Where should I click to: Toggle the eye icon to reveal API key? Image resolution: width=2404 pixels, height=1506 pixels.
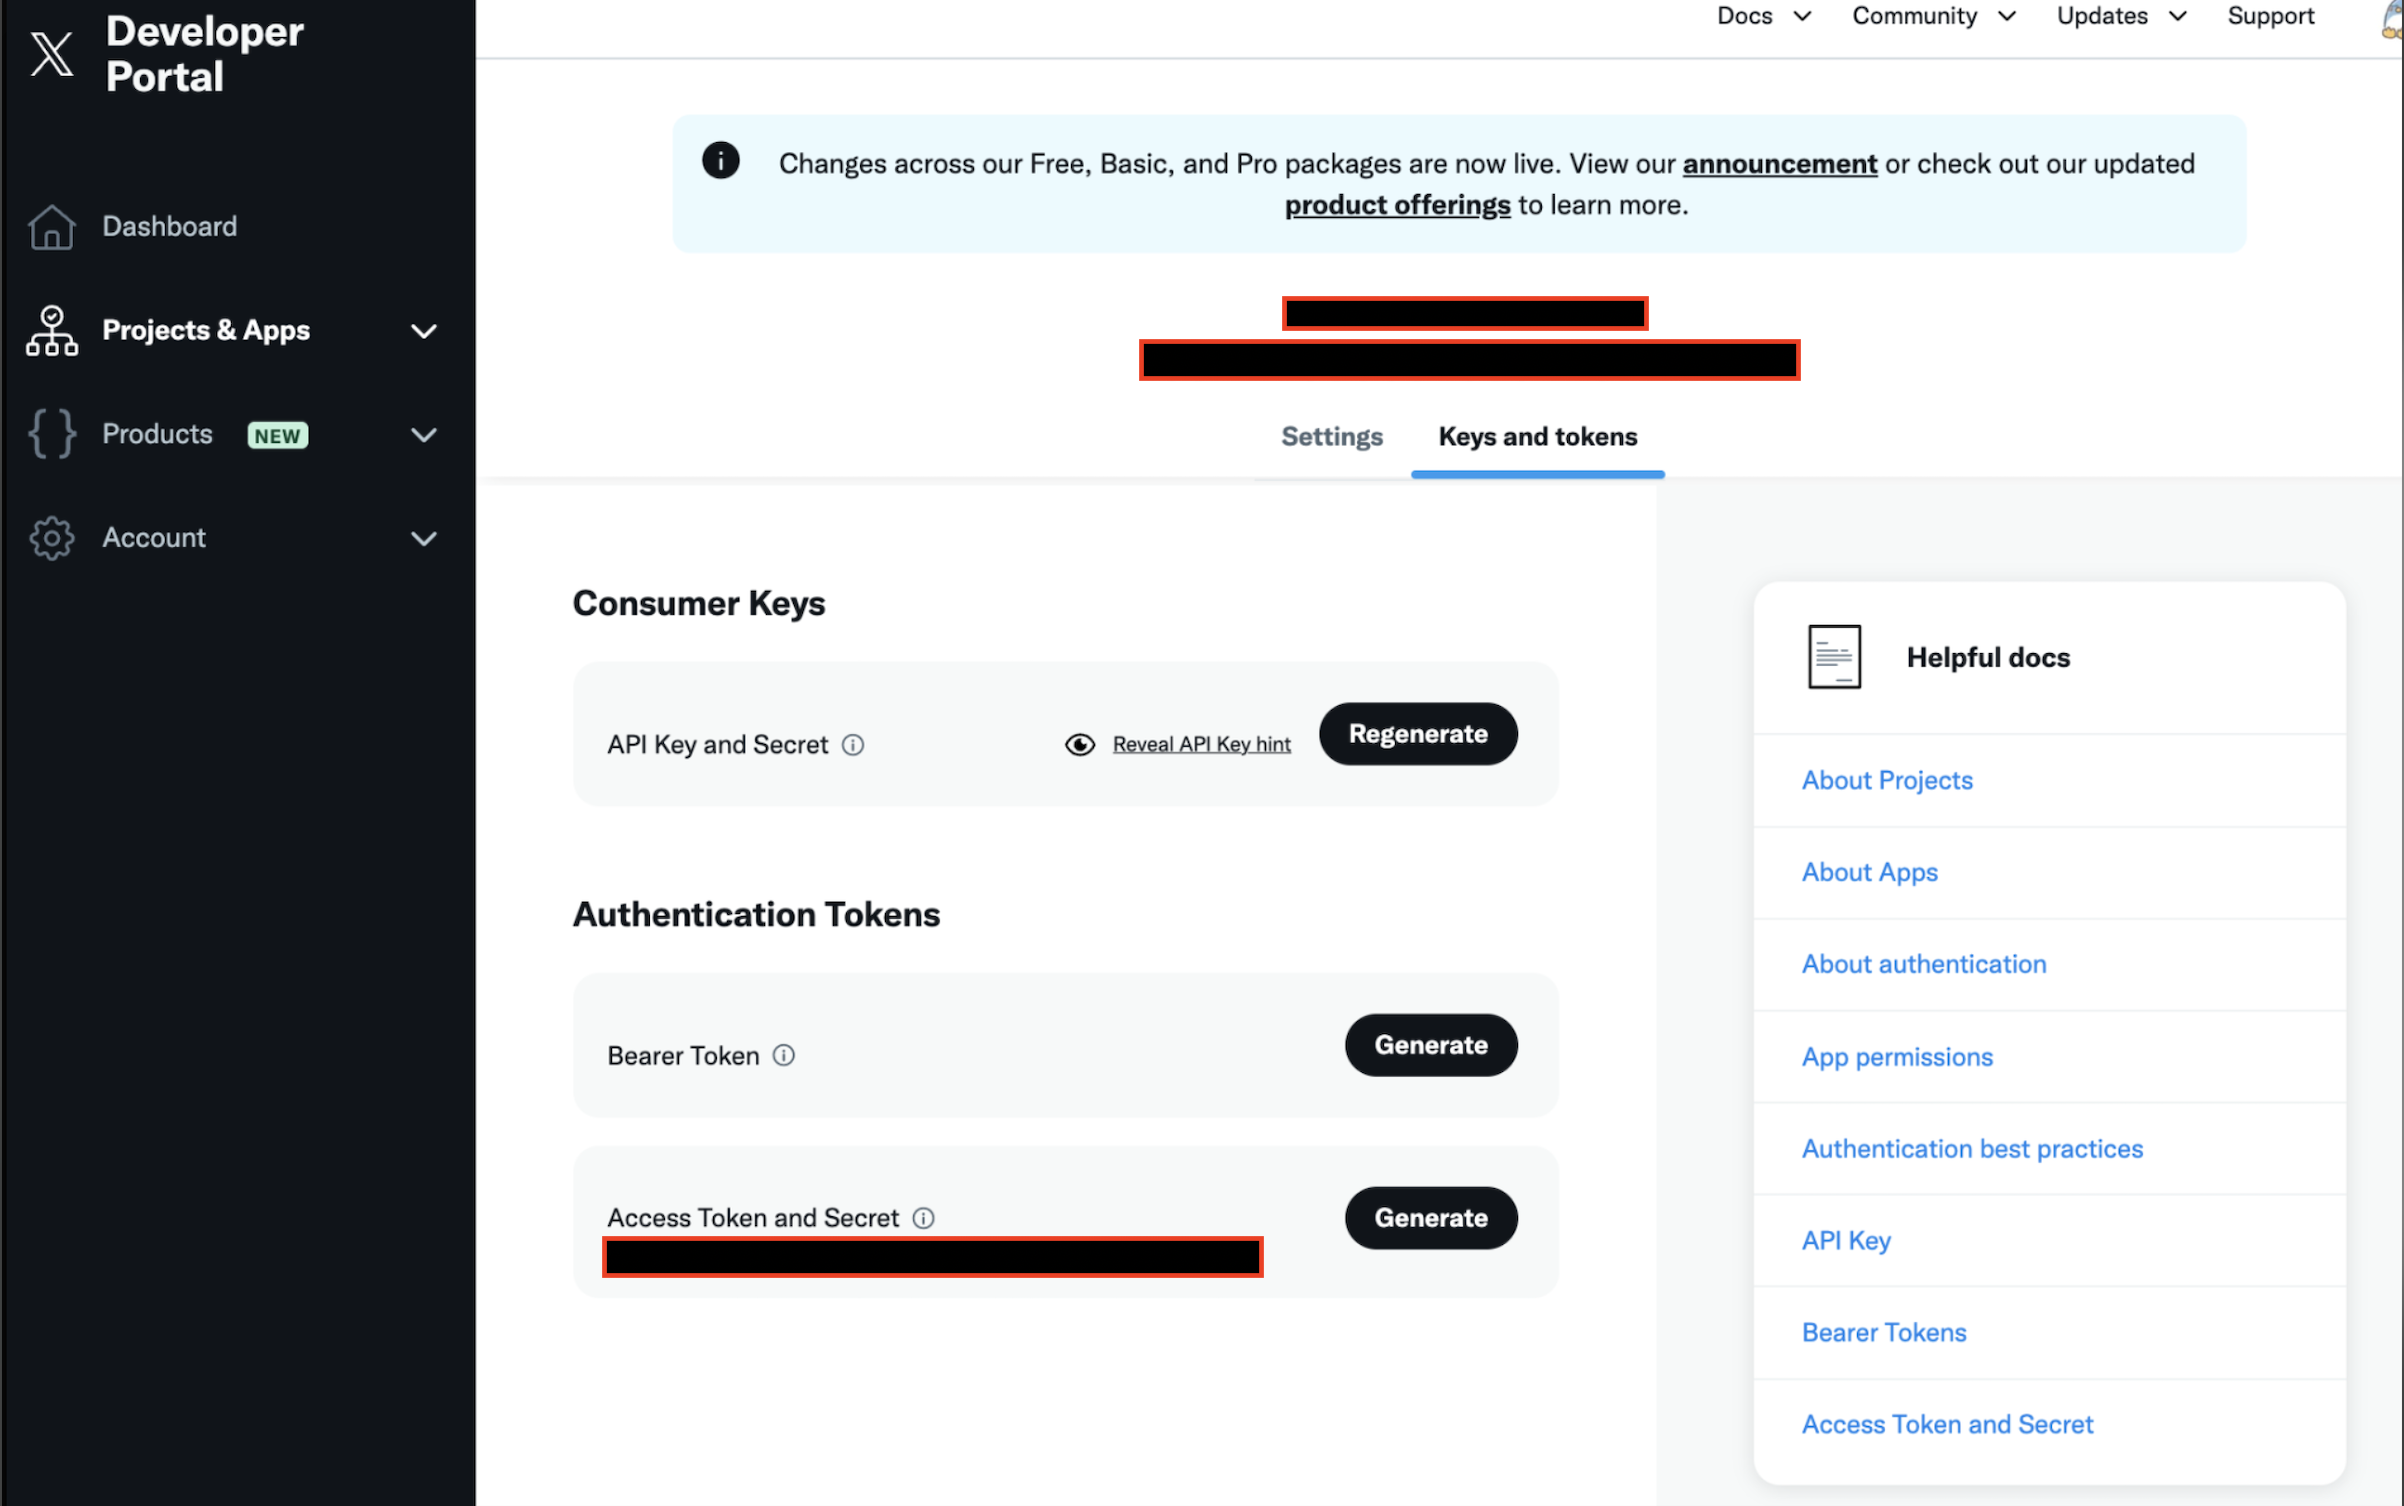click(x=1080, y=745)
